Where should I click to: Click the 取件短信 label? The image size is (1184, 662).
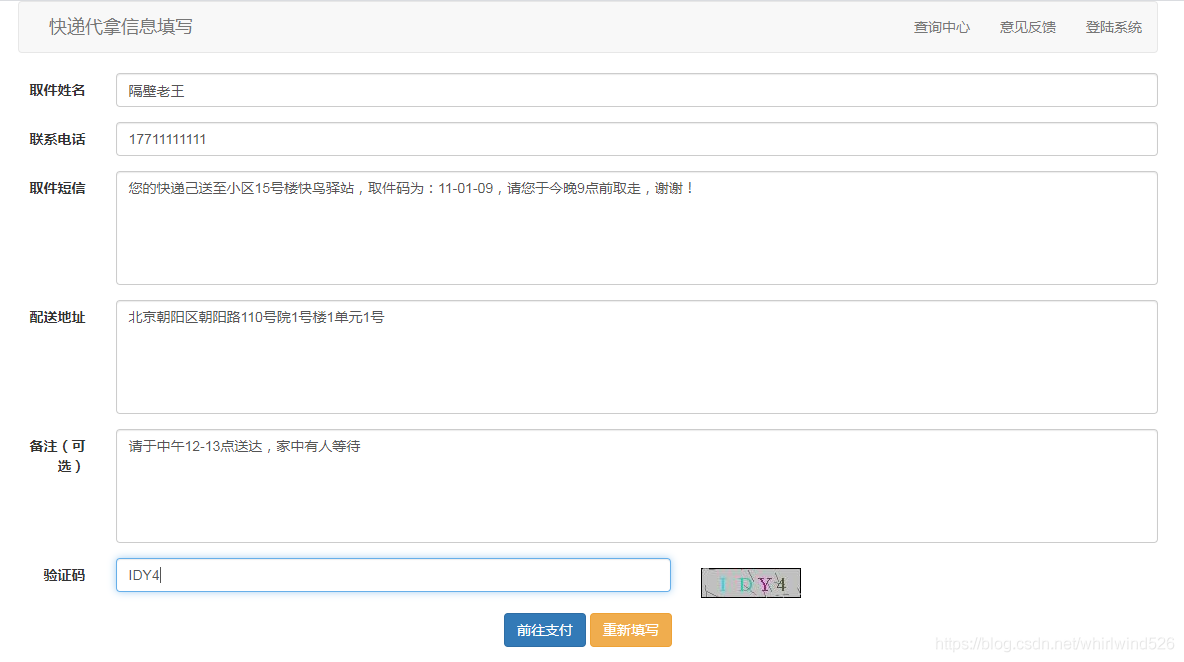pos(57,189)
